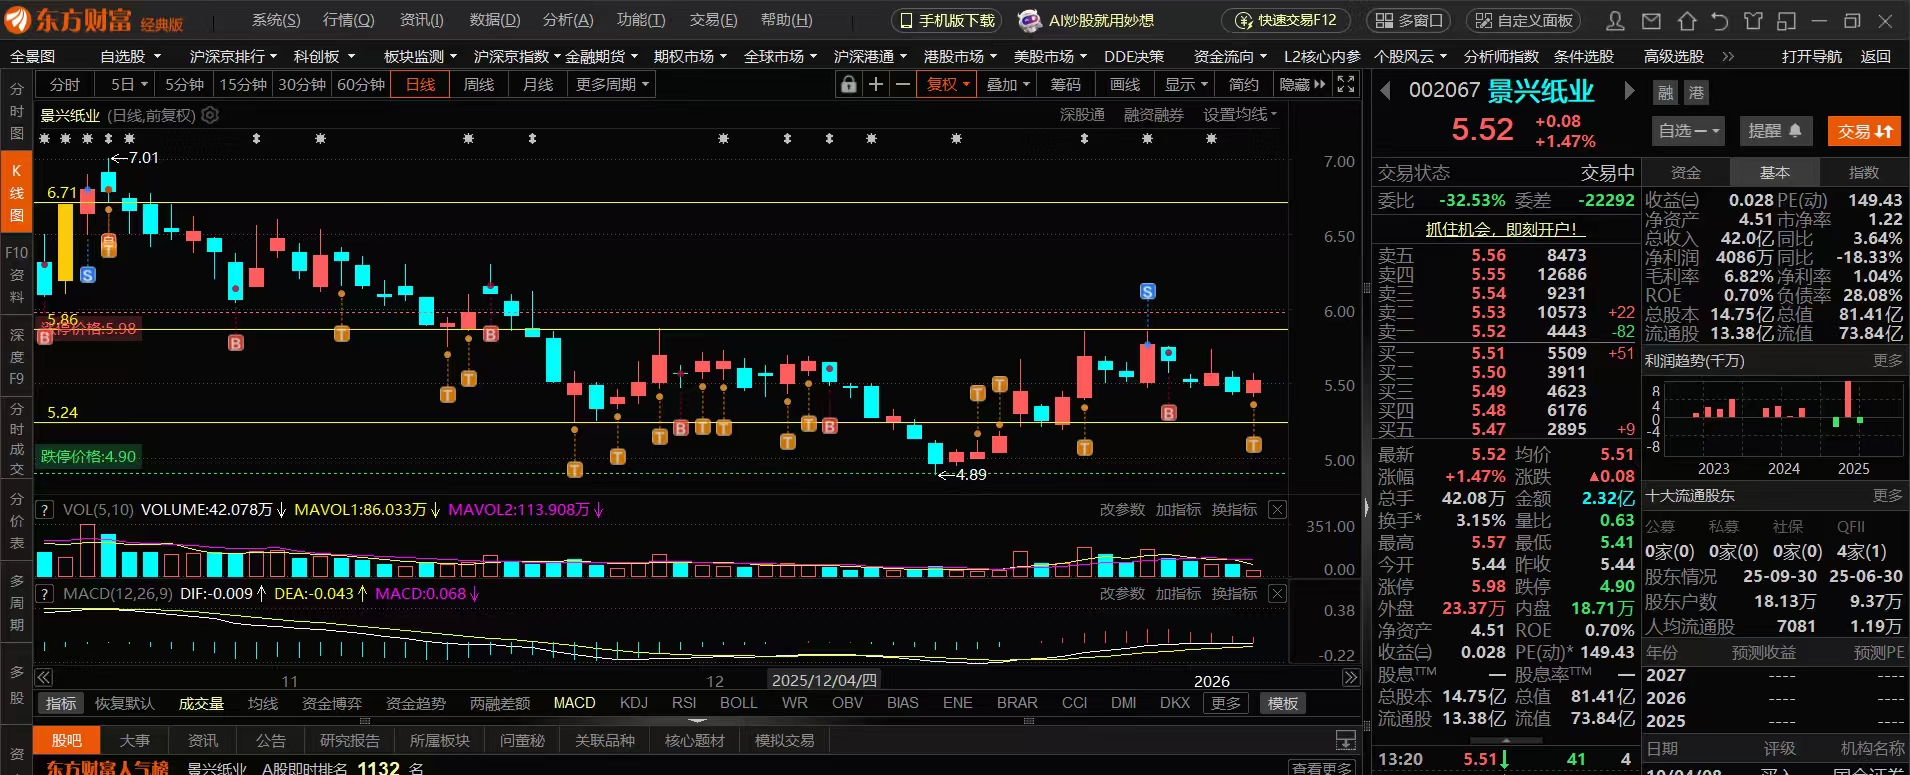1910x775 pixels.
Task: Click the undo back arrow icon
Action: tap(1720, 20)
